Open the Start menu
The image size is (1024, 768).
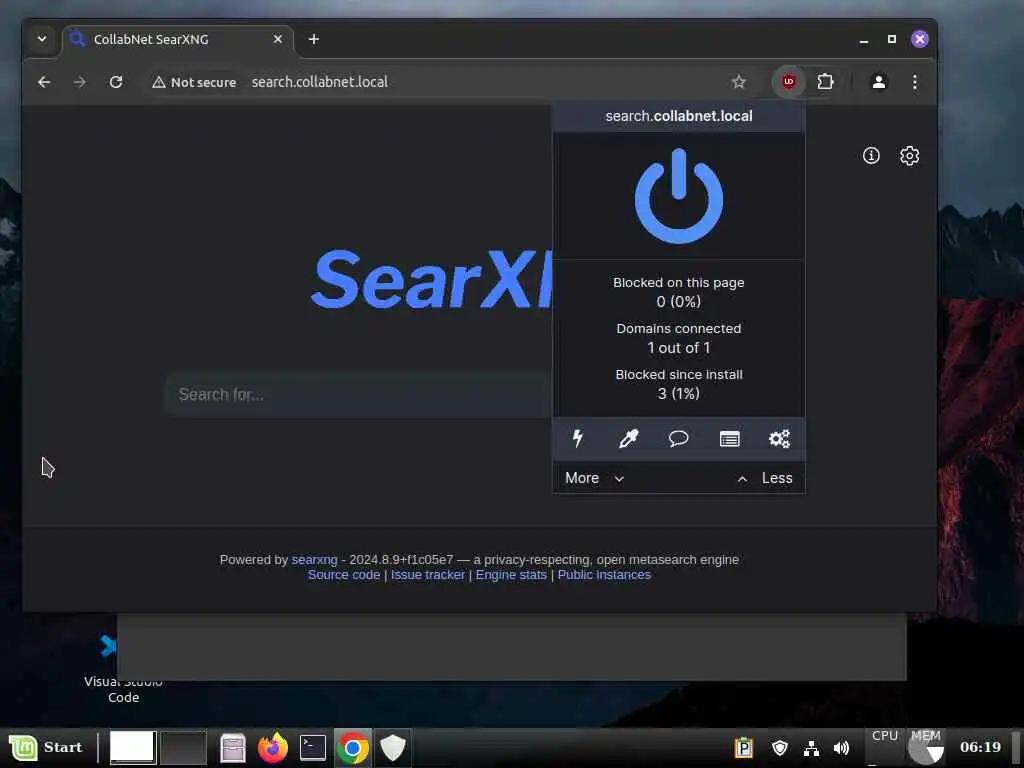click(46, 747)
